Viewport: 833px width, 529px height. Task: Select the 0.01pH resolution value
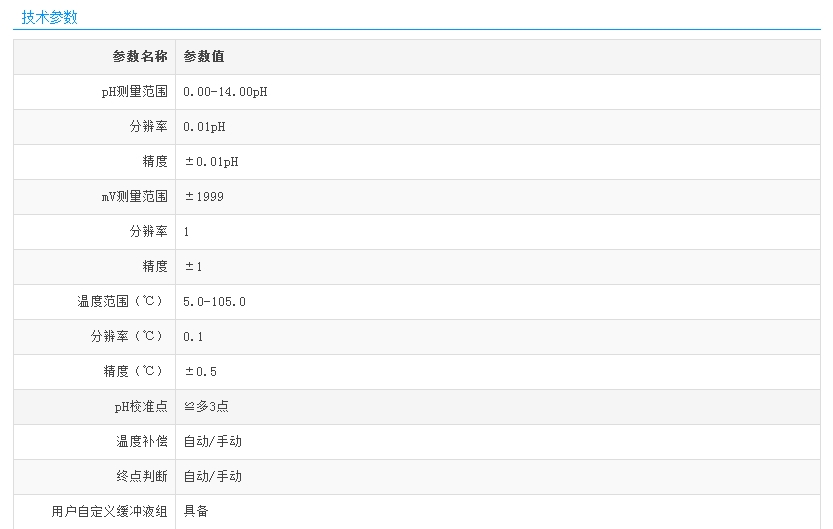coord(204,127)
